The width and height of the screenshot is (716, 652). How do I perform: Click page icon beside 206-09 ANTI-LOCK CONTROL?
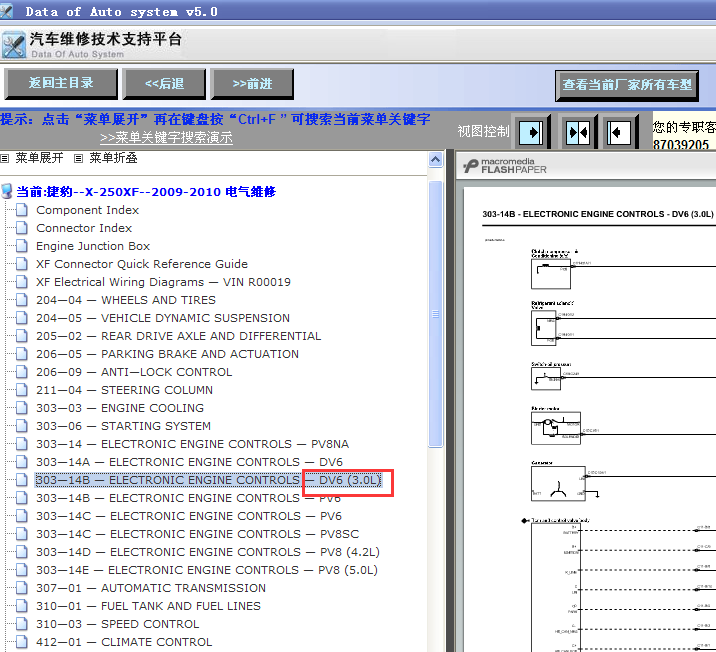point(21,372)
